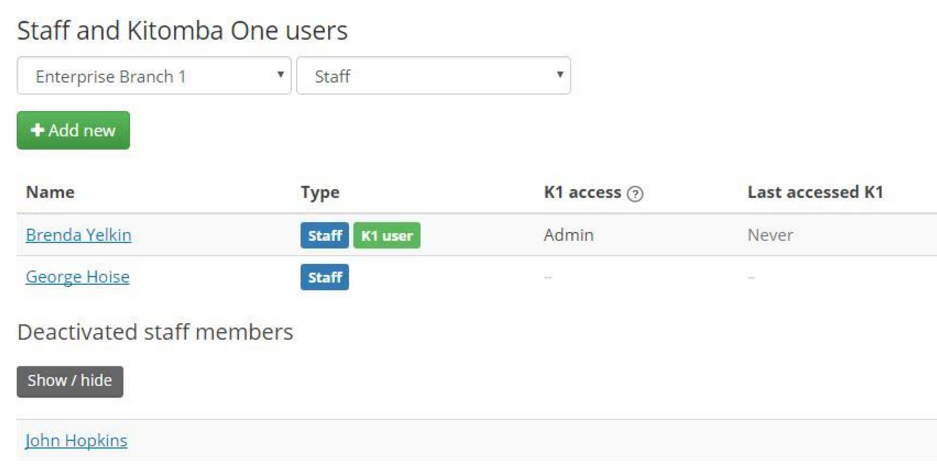Click the arrow of the Enterprise Branch dropdown
The image size is (937, 471).
(280, 75)
